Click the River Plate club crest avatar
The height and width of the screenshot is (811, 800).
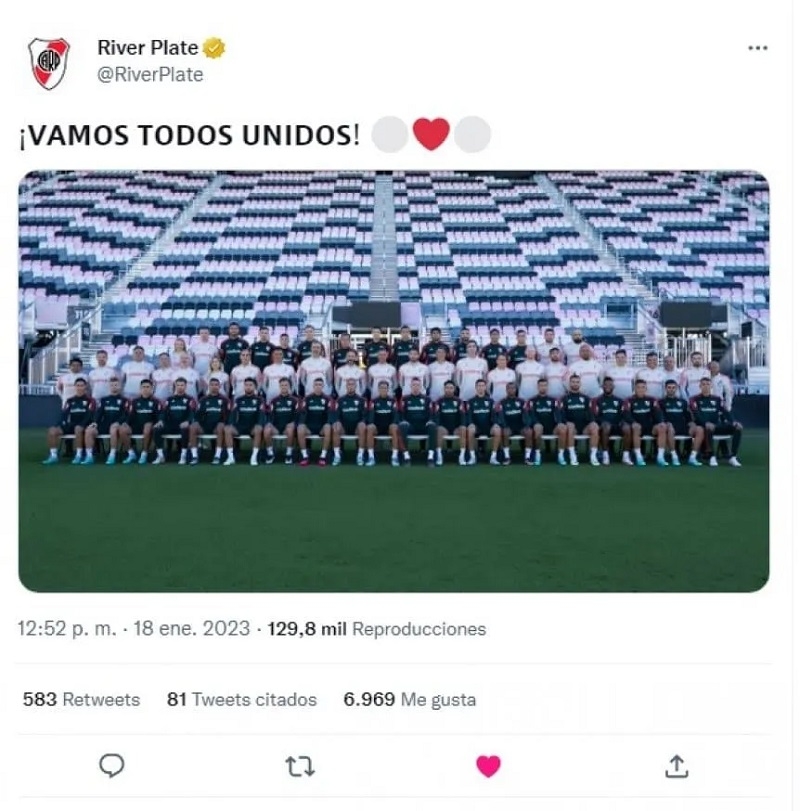coord(49,63)
